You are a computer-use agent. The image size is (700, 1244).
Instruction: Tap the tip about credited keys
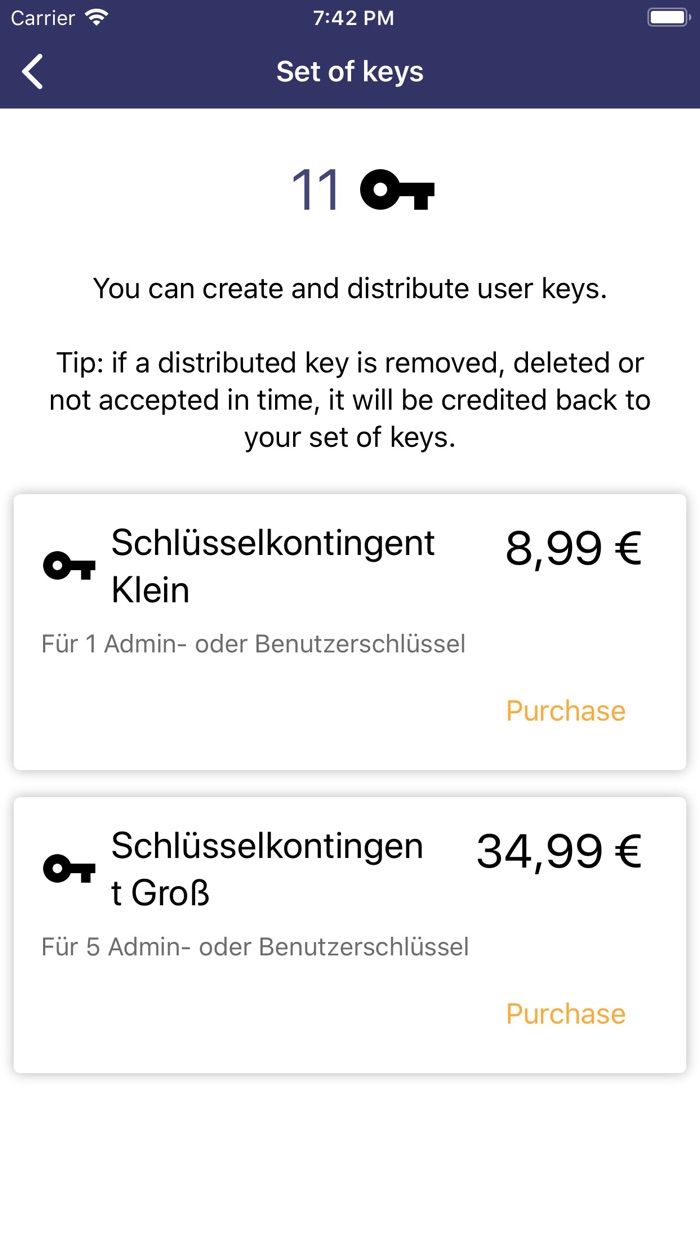tap(350, 400)
